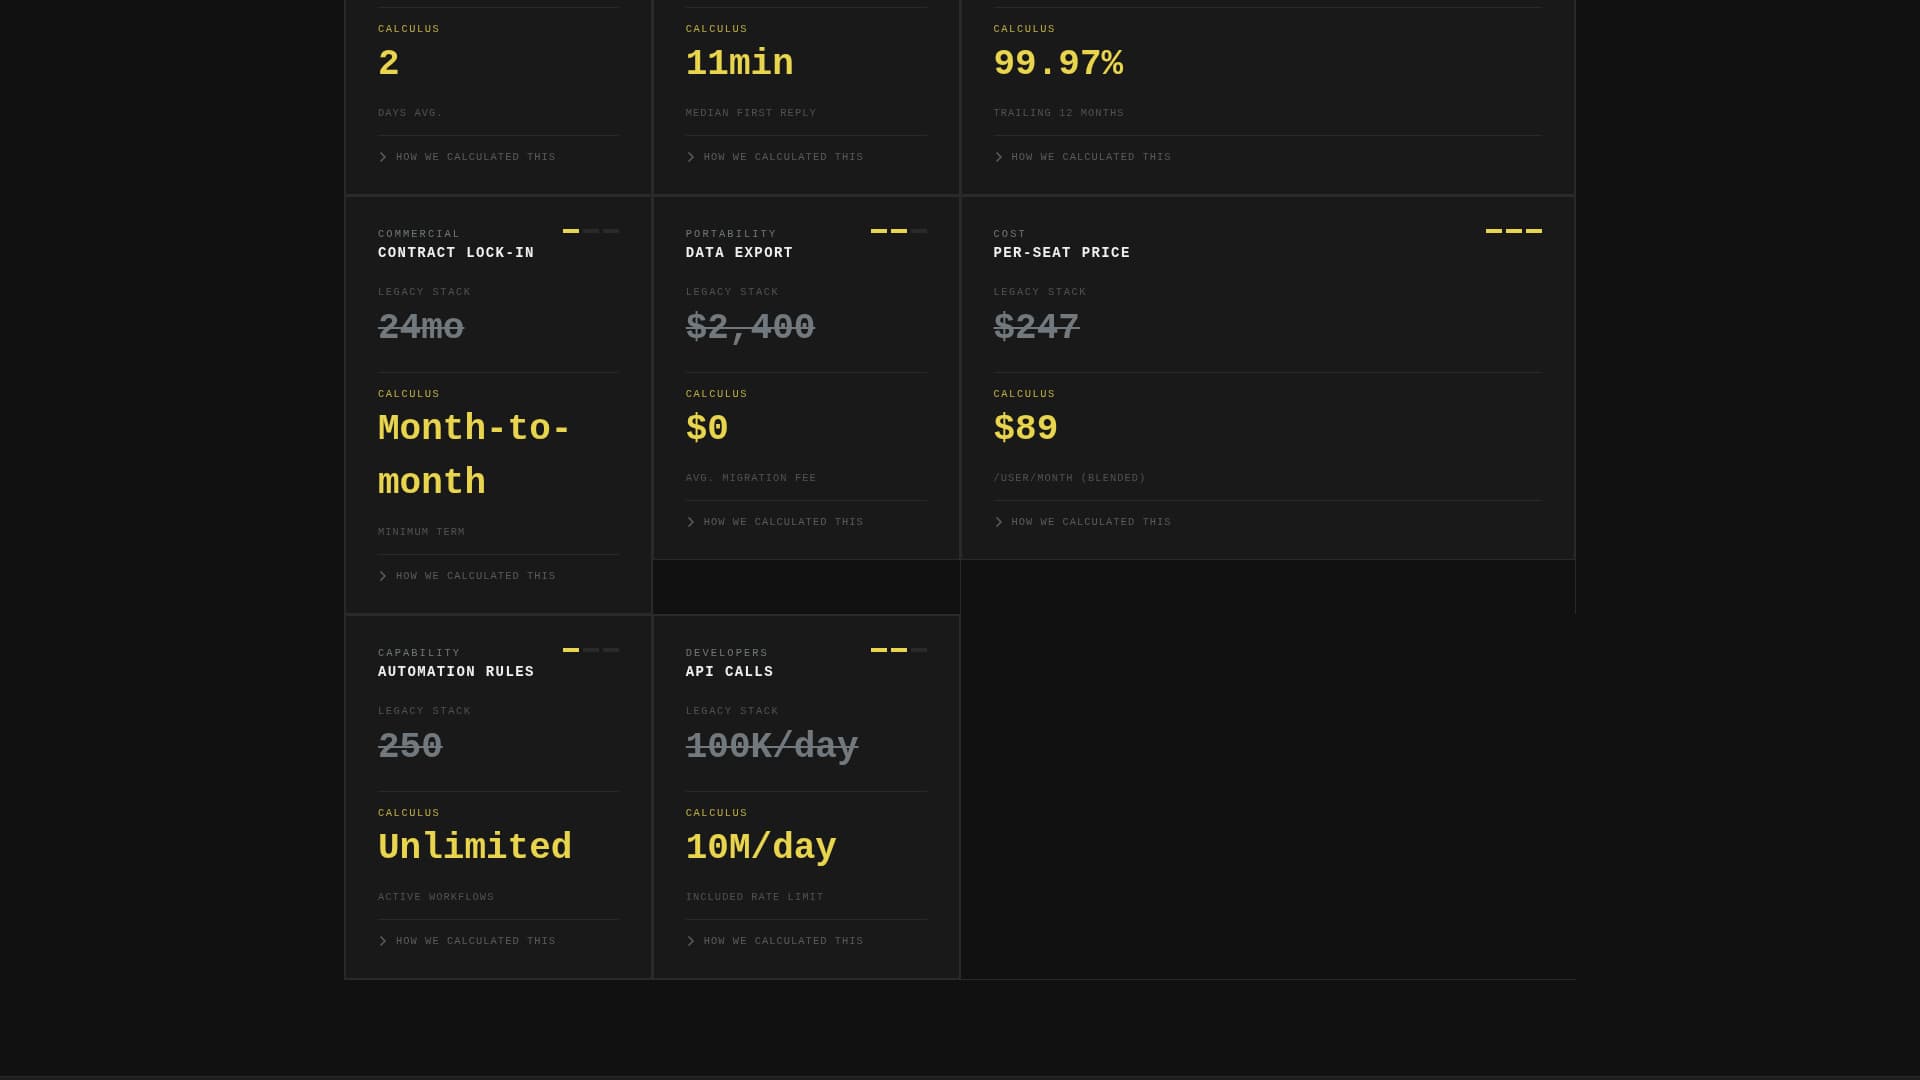Viewport: 1920px width, 1080px height.
Task: Click "CALCULUS" label above 11min
Action: 717,29
